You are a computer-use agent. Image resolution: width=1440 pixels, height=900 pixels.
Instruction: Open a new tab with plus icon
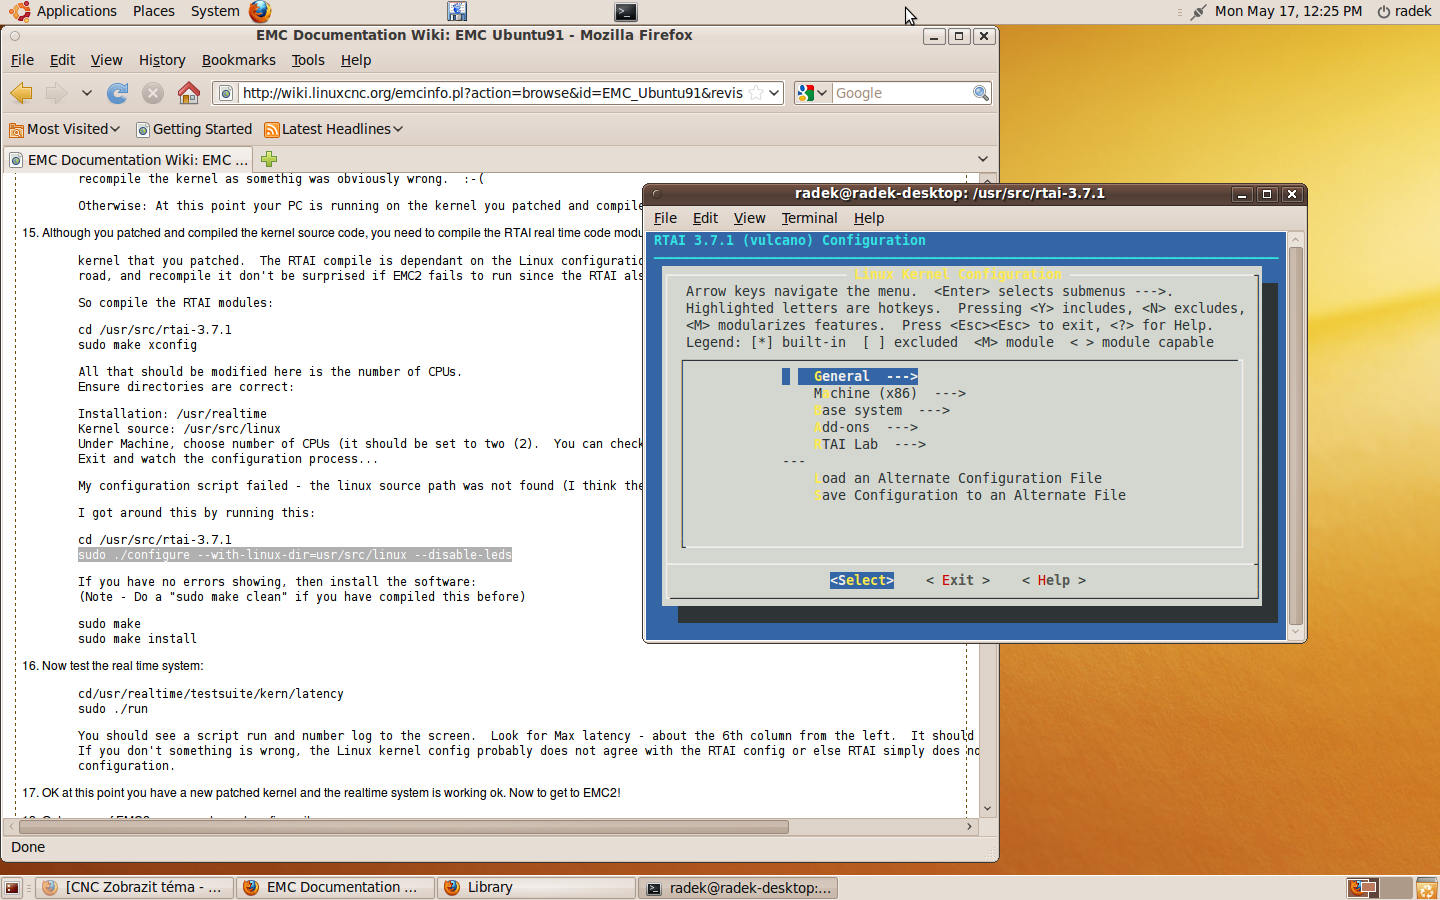tap(269, 159)
